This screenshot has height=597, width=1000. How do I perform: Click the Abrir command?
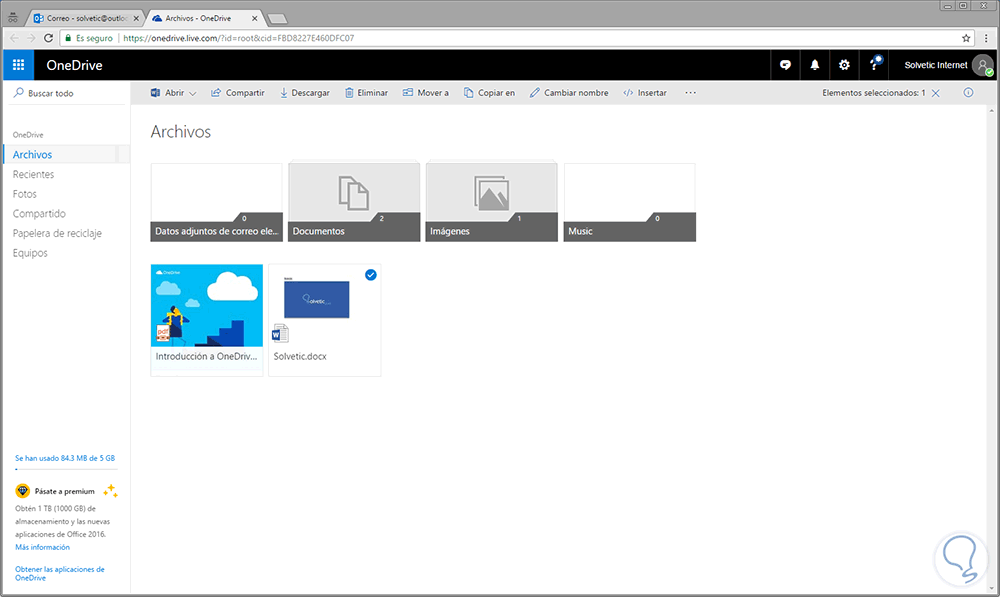coord(168,92)
